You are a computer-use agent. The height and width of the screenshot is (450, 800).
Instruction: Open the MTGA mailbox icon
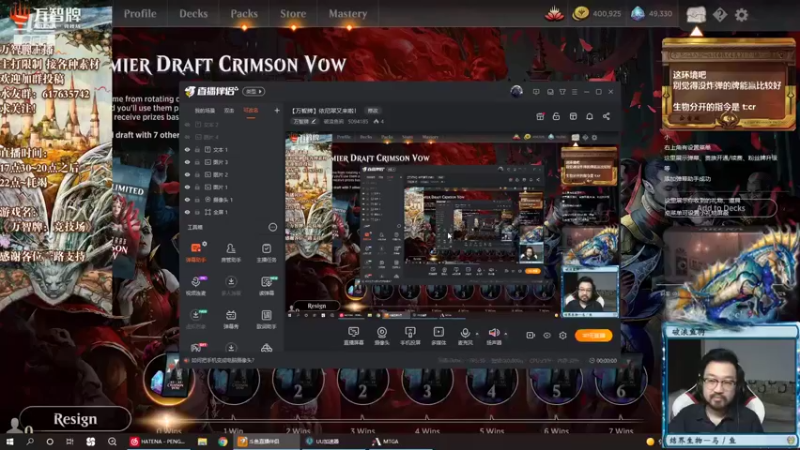[x=696, y=15]
